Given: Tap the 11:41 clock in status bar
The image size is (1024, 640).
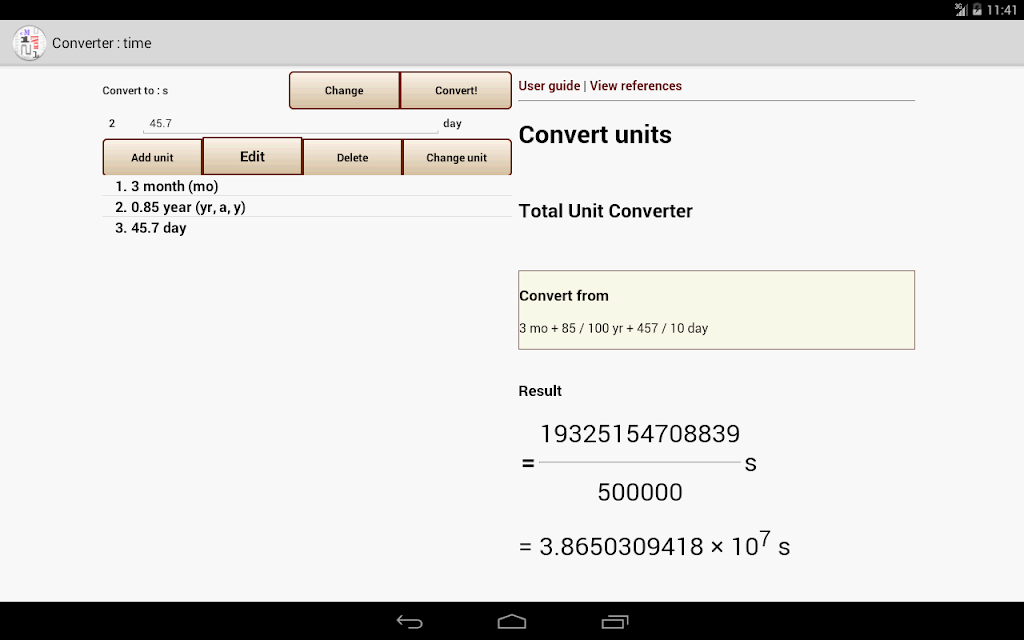Looking at the screenshot, I should (x=1001, y=10).
